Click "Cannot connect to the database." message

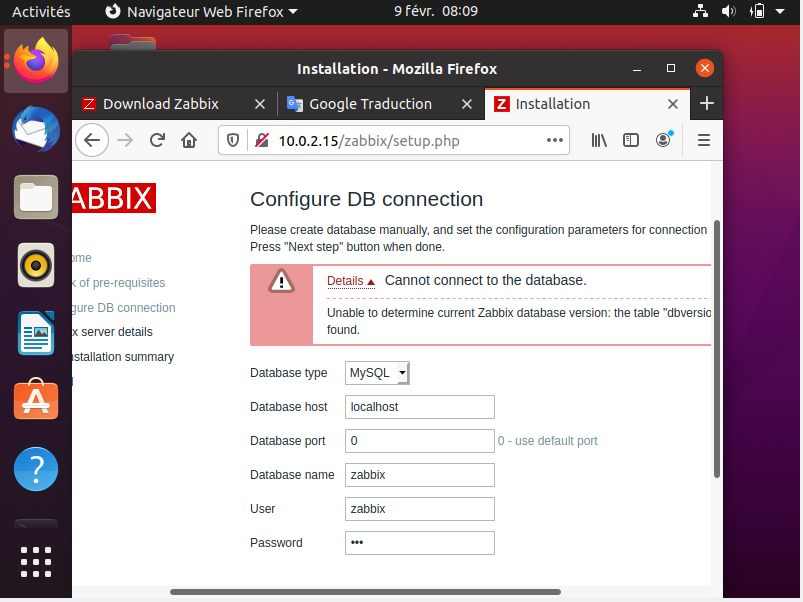point(485,280)
